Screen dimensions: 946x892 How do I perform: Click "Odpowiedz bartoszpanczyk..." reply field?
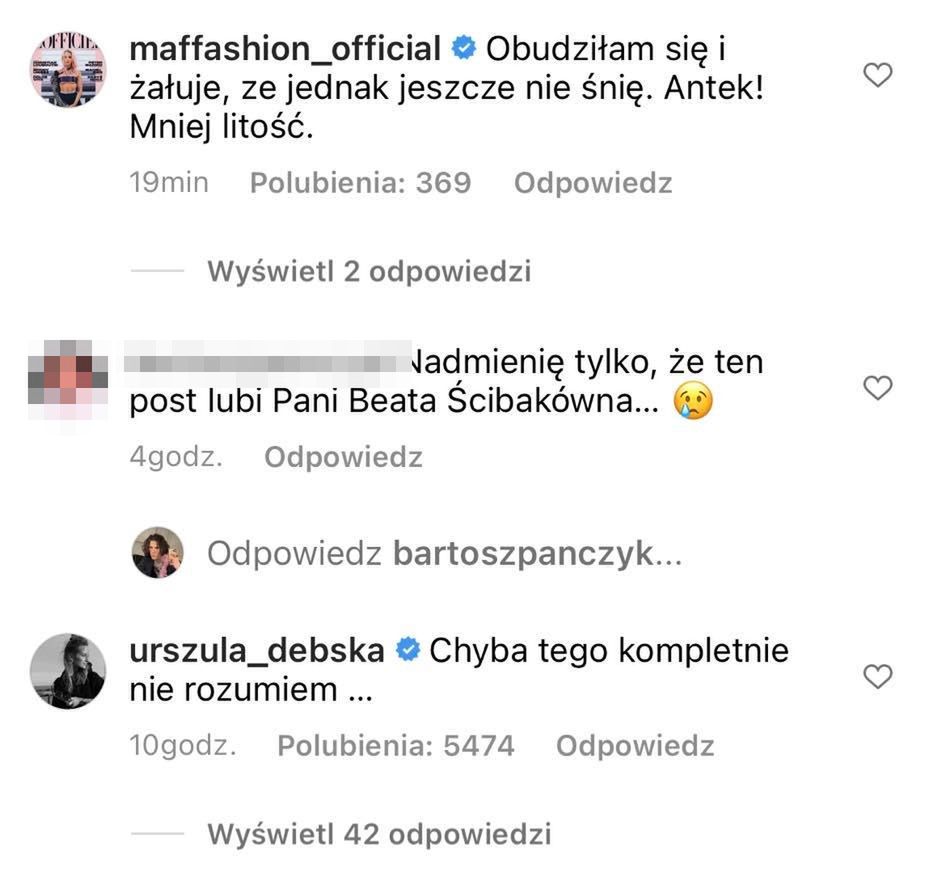coord(444,553)
